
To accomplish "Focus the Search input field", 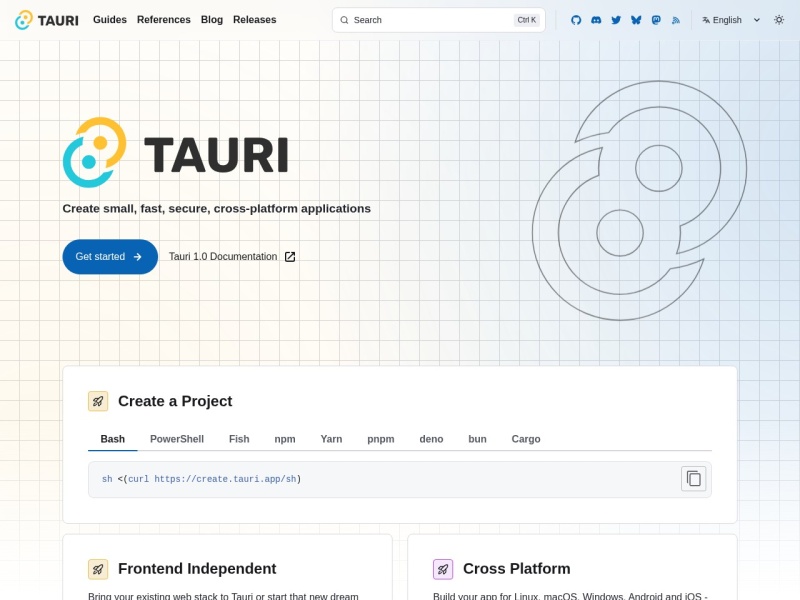I will pos(439,20).
